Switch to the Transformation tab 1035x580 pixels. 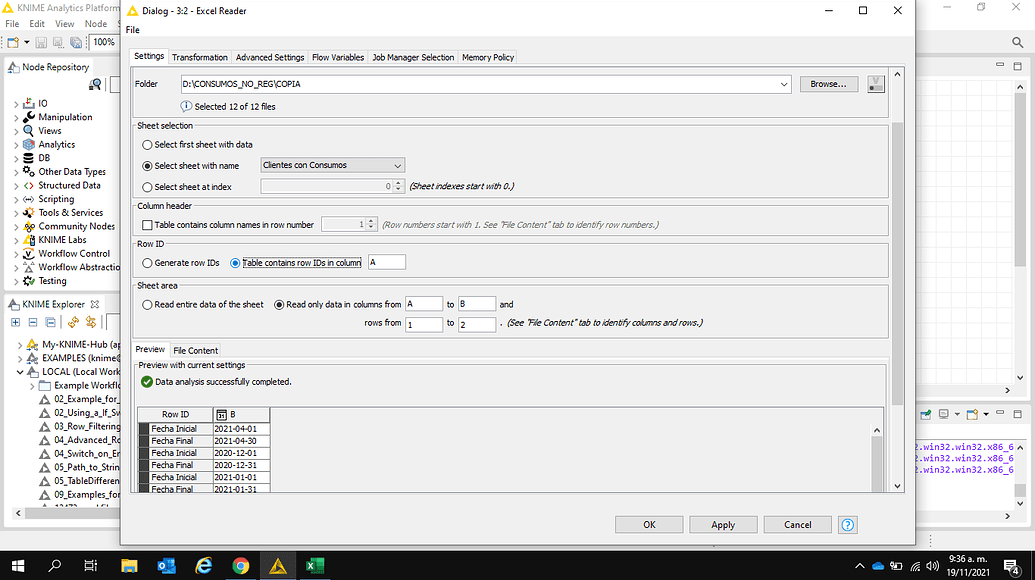[199, 57]
